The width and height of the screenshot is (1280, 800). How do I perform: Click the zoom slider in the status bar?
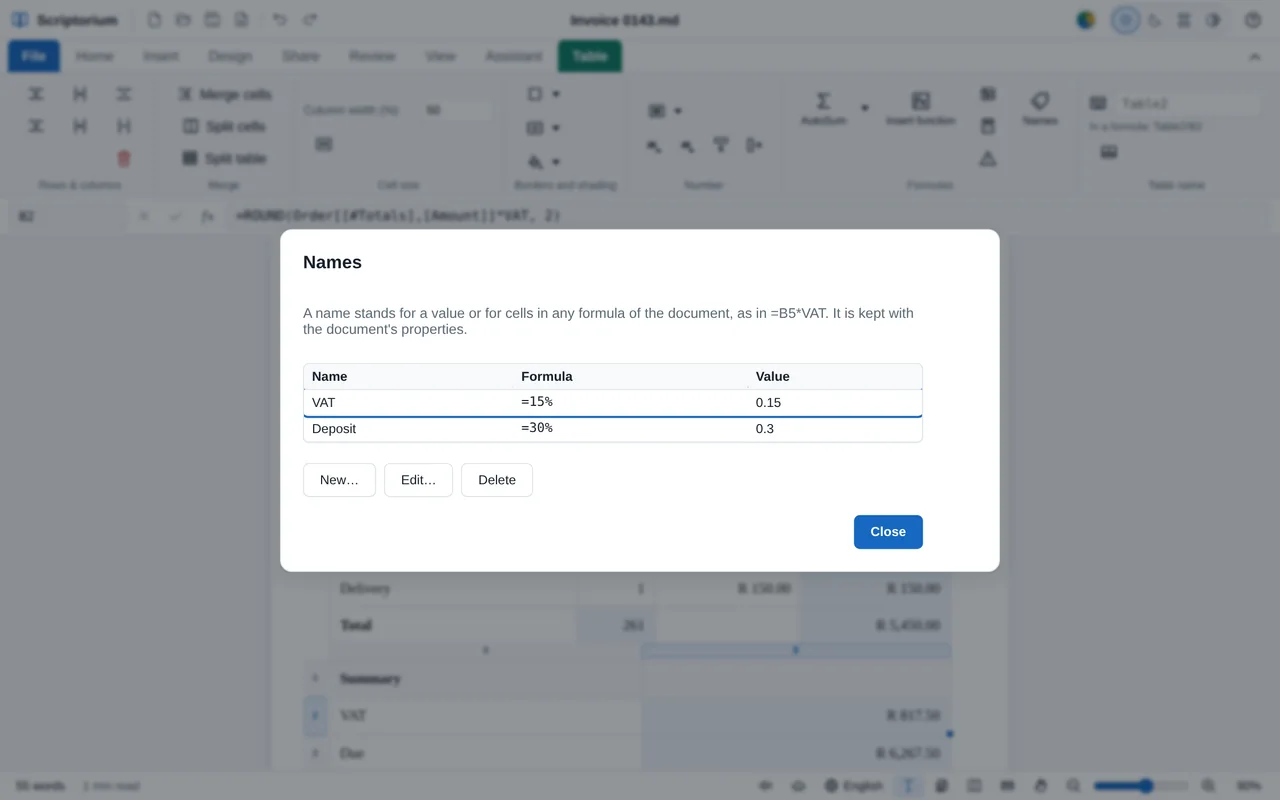coord(1140,786)
